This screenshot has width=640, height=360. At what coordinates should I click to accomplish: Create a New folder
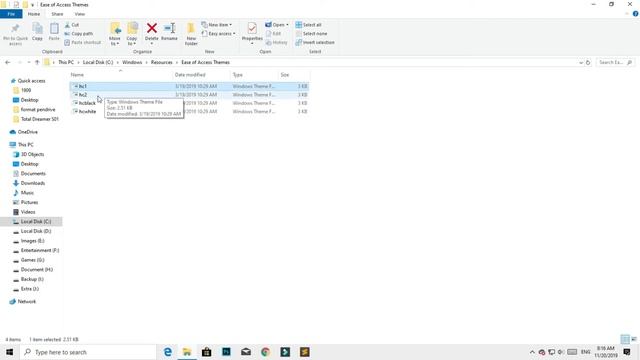pyautogui.click(x=191, y=33)
